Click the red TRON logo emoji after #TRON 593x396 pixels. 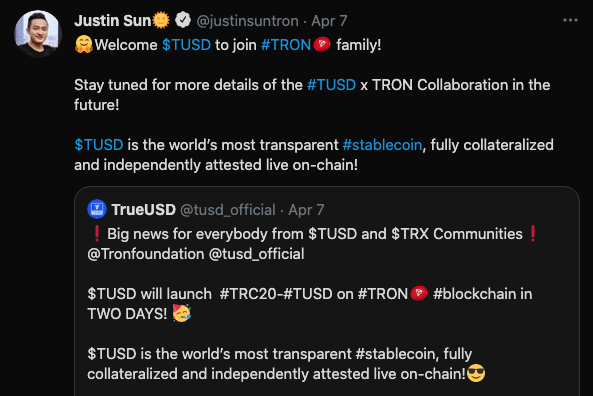click(x=322, y=44)
